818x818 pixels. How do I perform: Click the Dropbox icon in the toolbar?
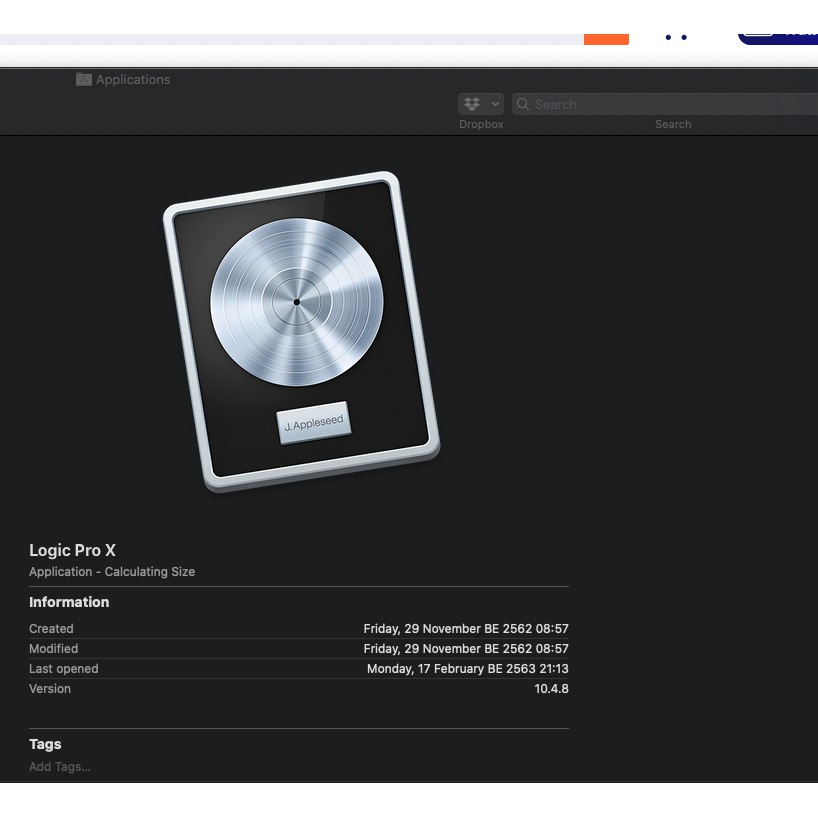(470, 103)
